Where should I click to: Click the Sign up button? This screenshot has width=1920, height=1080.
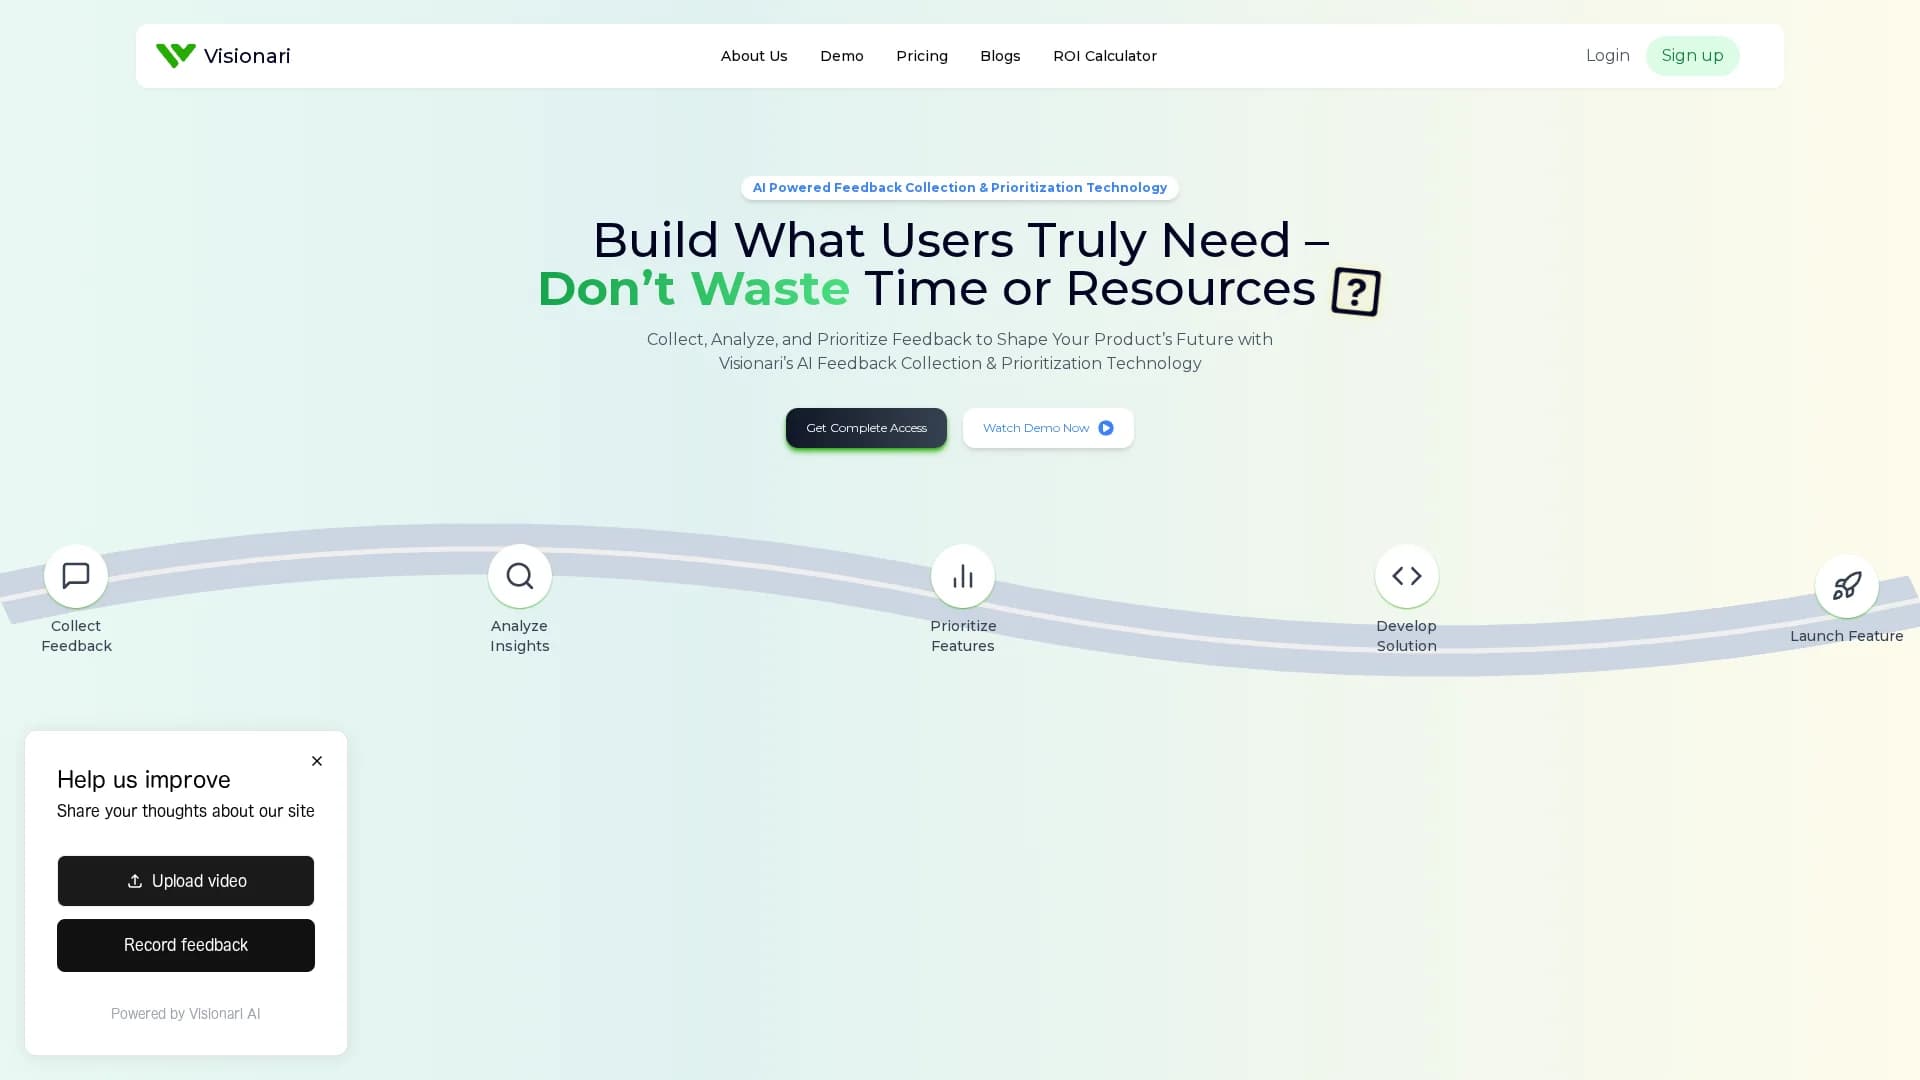(1693, 56)
